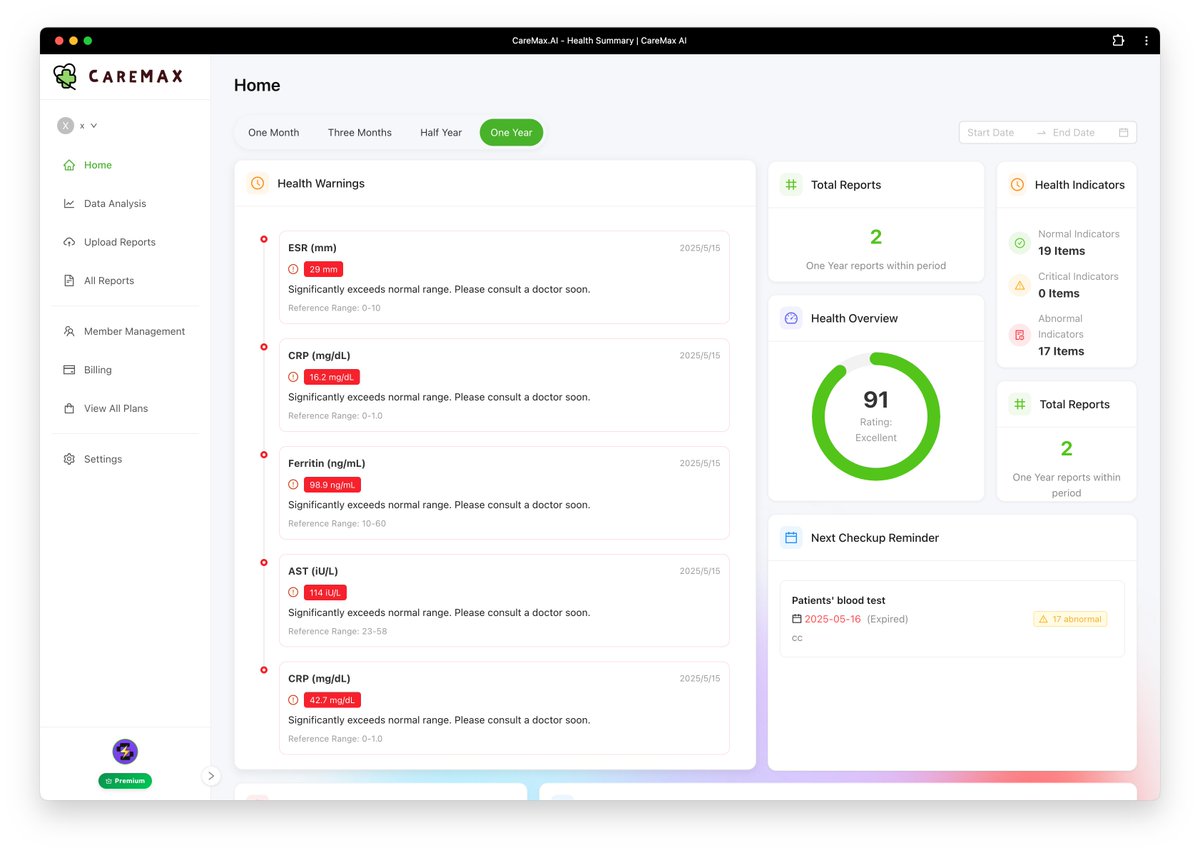Click the 2025-05-16 expired date text
The width and height of the screenshot is (1200, 853).
832,619
